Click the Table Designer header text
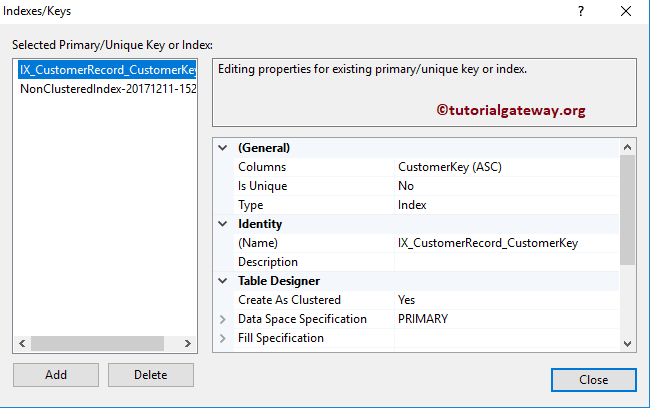 [279, 281]
